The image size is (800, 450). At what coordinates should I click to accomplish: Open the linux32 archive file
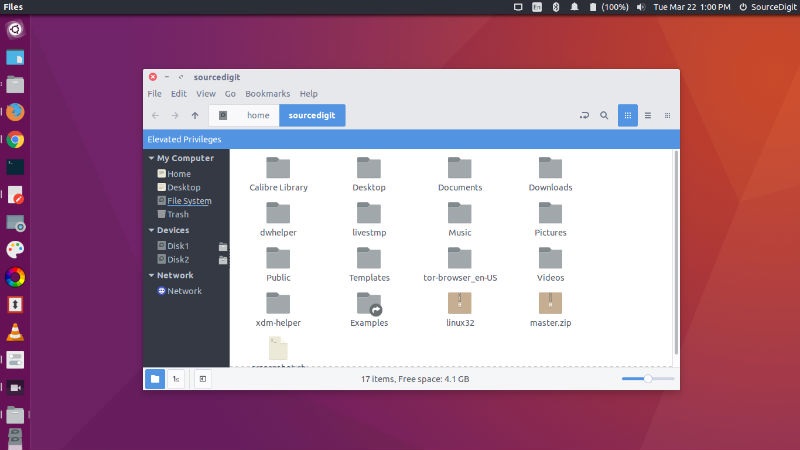(460, 303)
